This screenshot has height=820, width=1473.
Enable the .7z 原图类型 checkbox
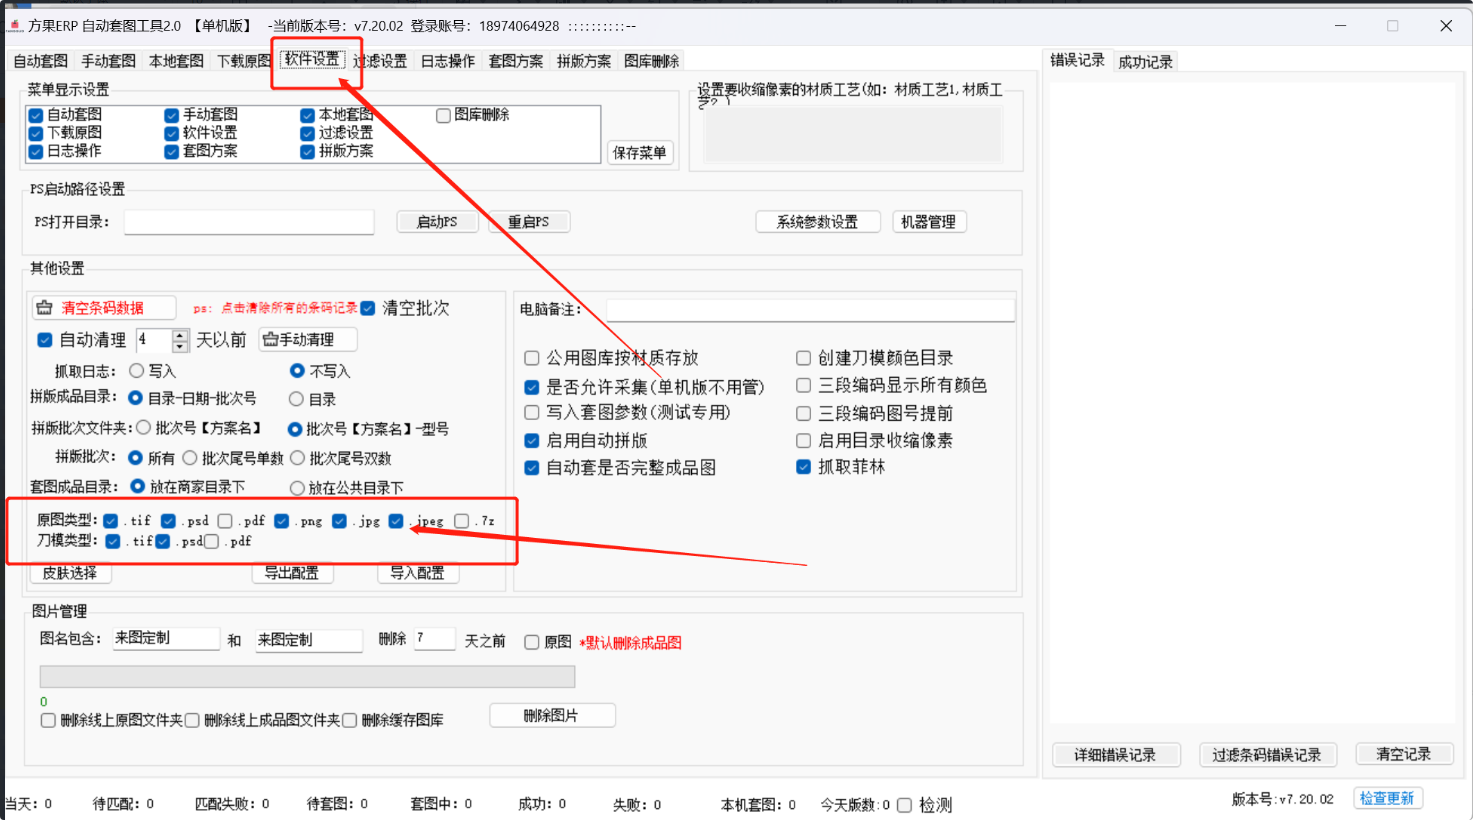[461, 521]
